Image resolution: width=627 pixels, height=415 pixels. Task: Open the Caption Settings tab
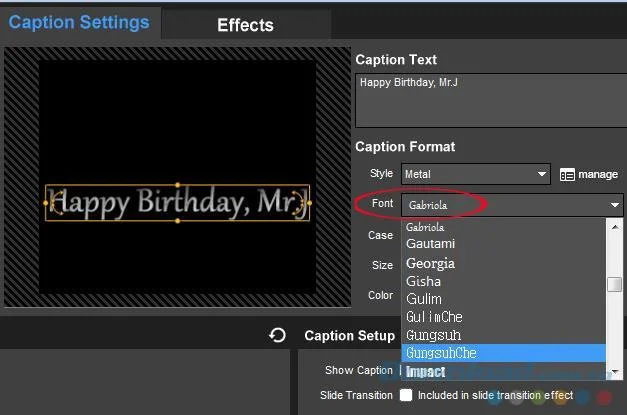(79, 22)
